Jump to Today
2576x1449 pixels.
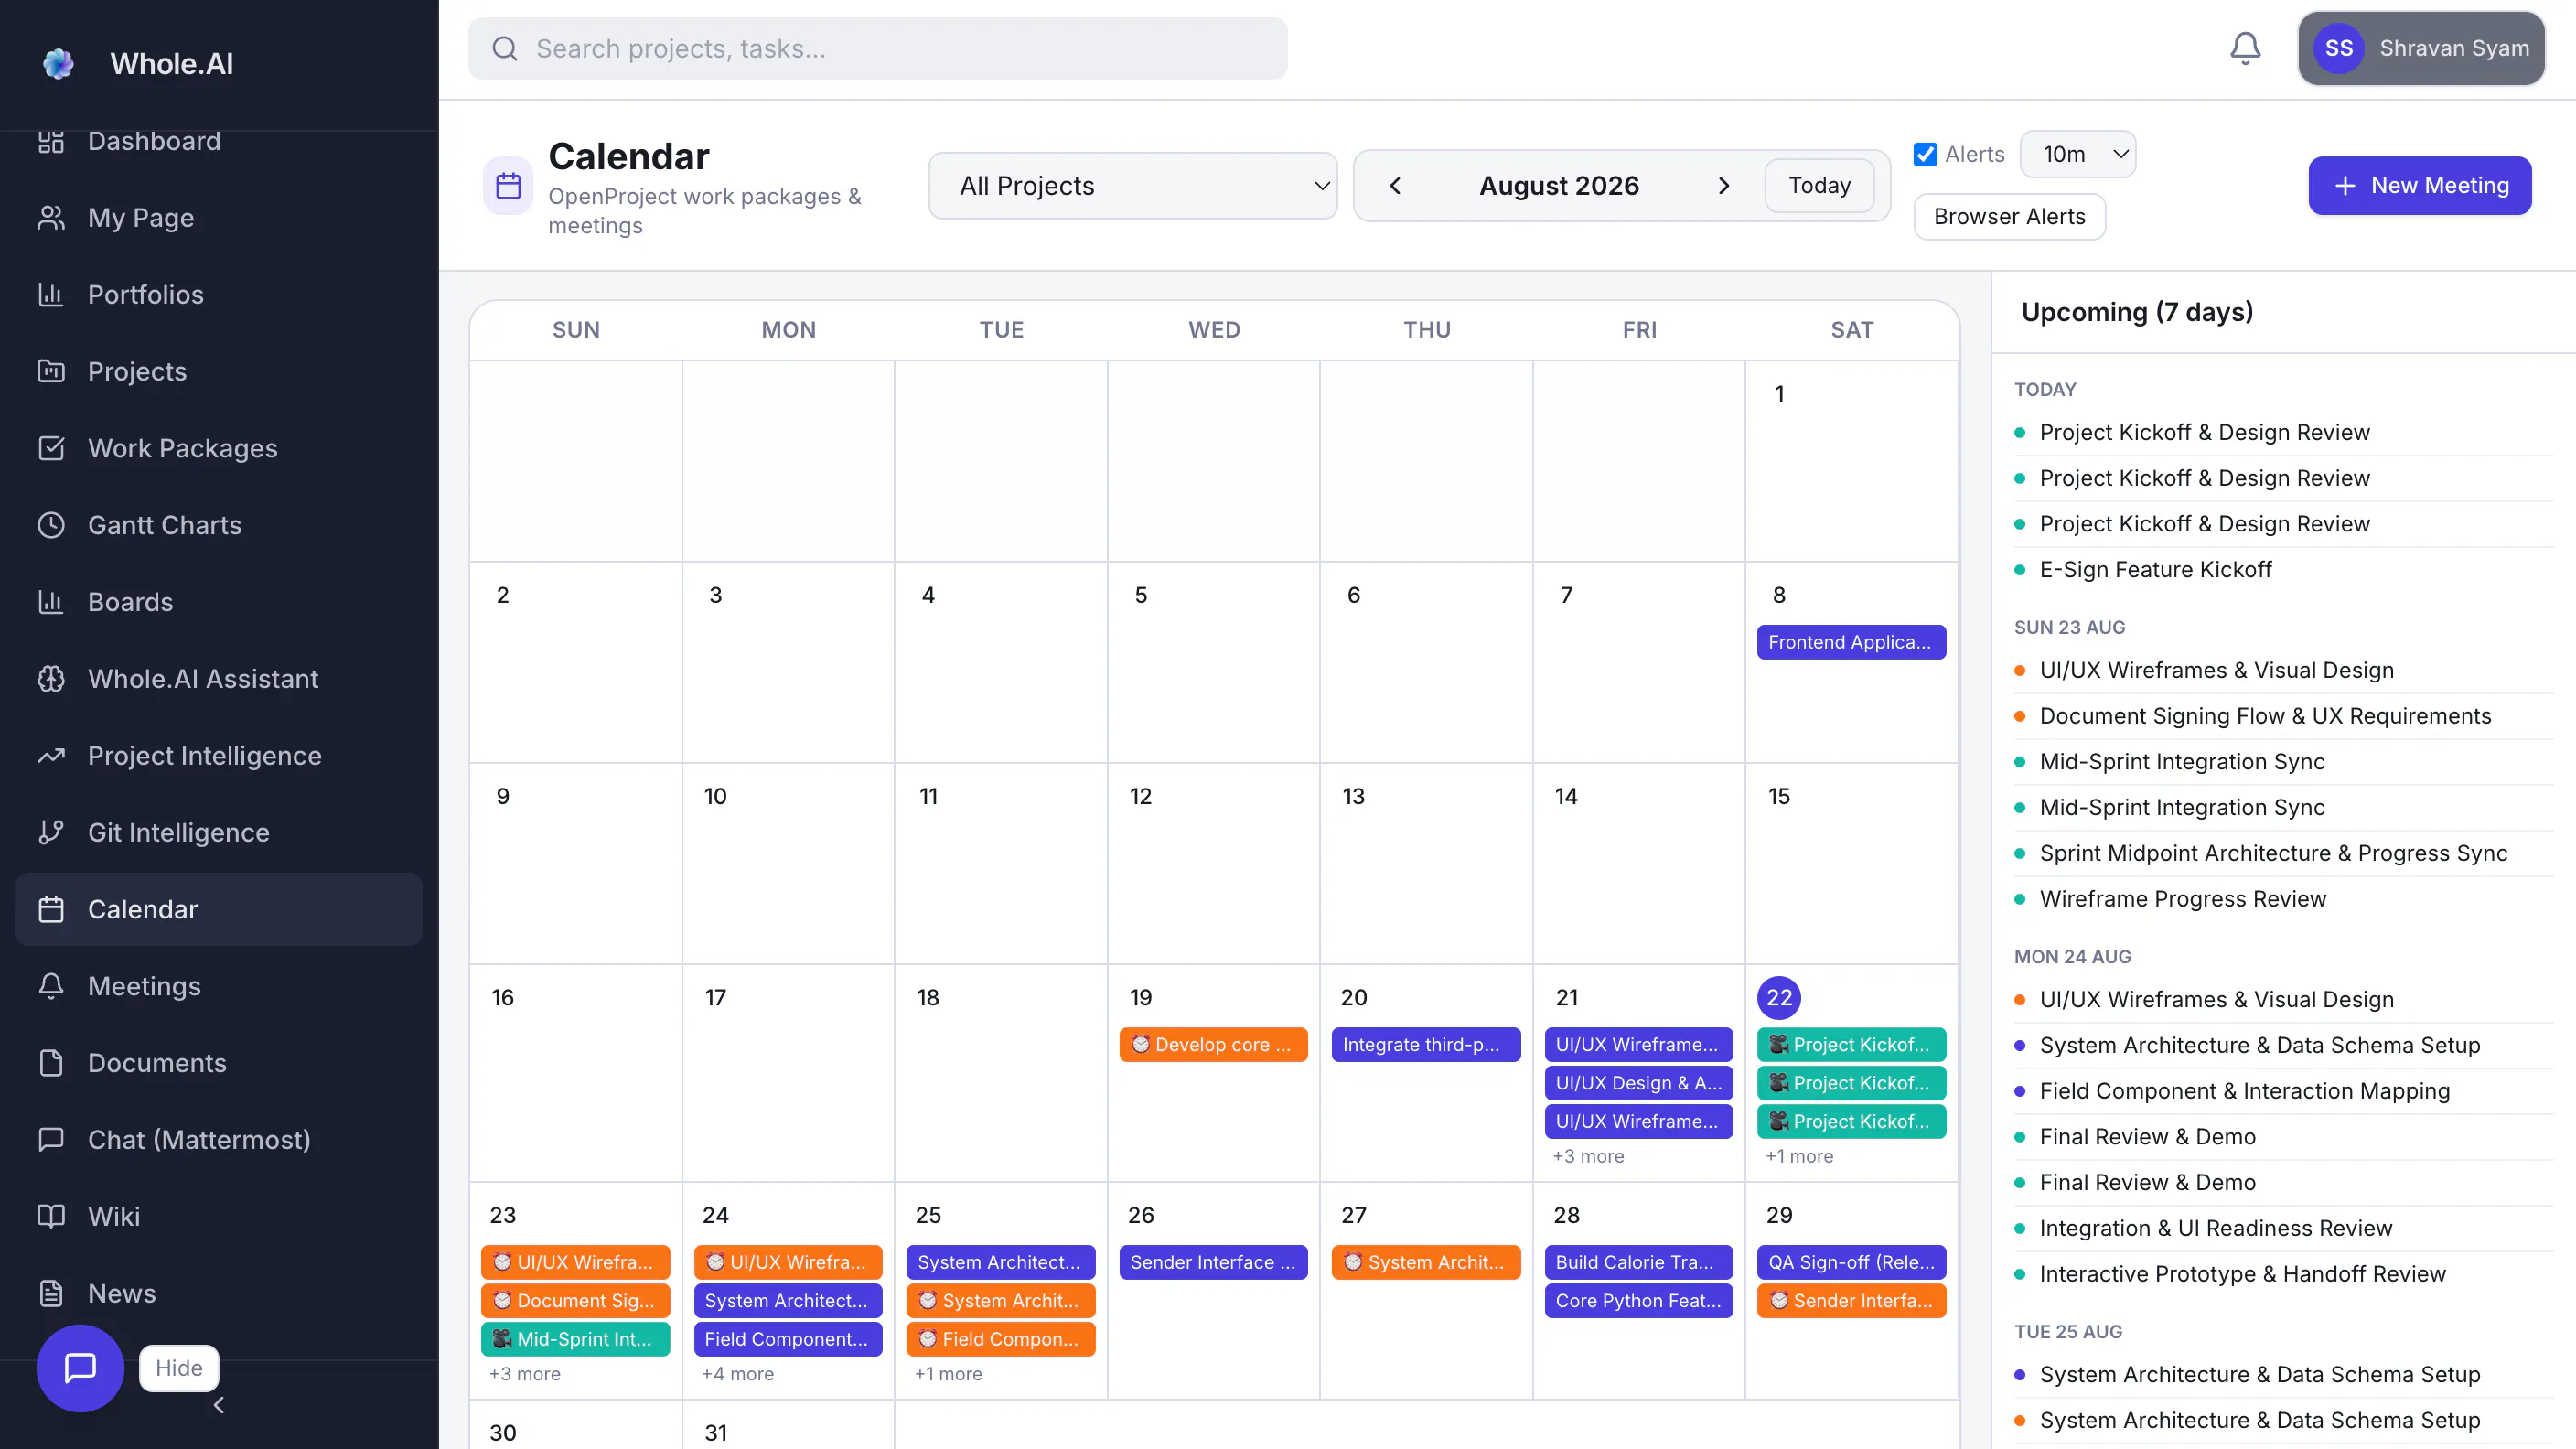pos(1820,186)
